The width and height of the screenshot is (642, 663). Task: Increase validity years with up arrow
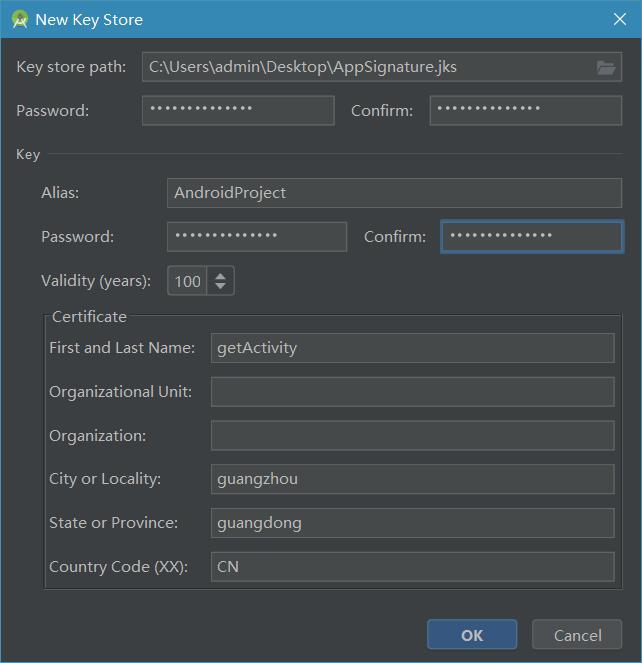click(221, 275)
